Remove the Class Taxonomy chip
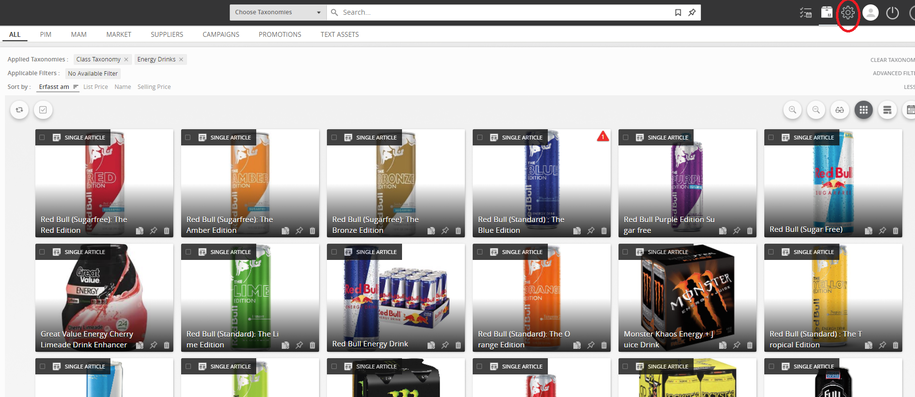The width and height of the screenshot is (915, 397). pyautogui.click(x=126, y=60)
